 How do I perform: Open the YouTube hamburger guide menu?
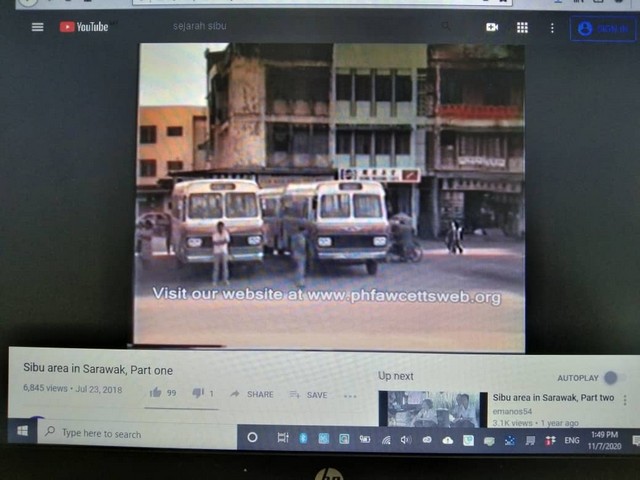37,27
